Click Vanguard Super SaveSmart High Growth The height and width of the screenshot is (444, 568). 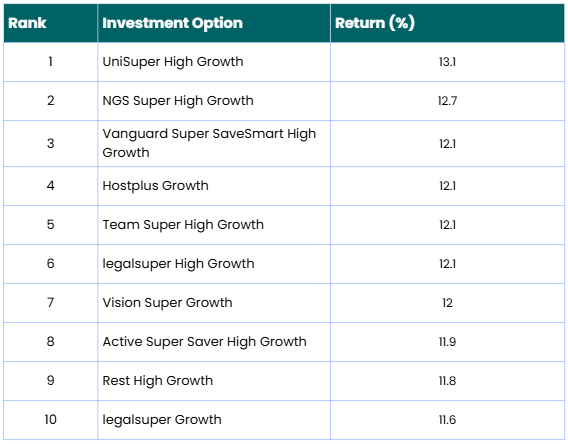click(209, 143)
